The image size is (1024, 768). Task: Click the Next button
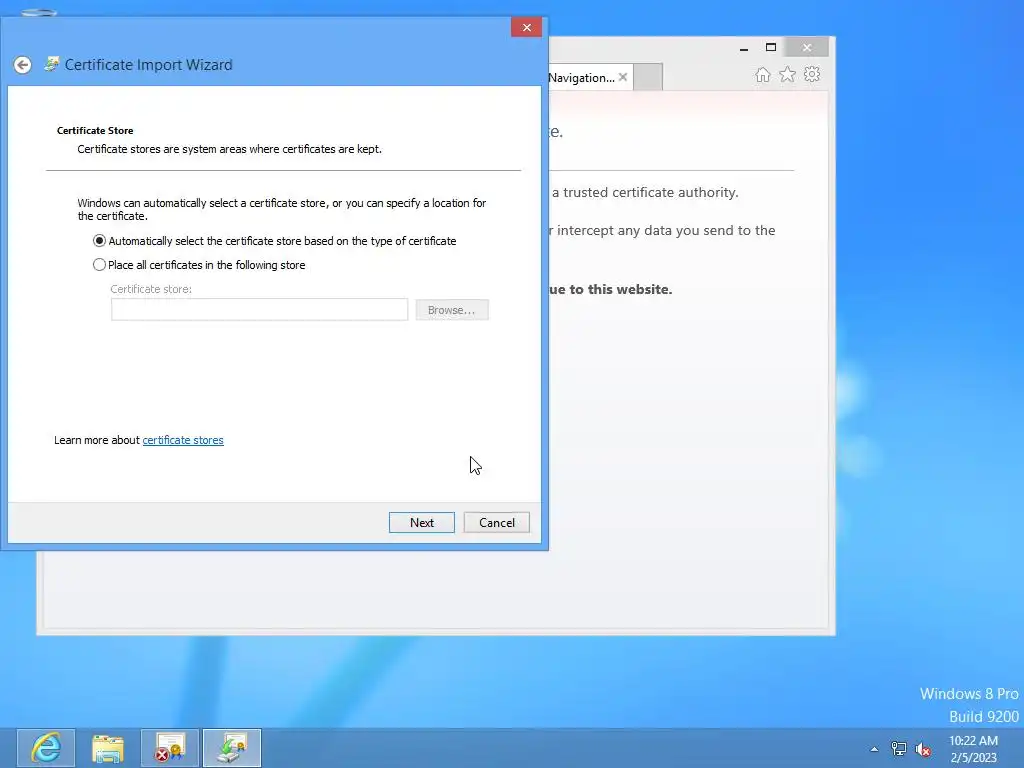pyautogui.click(x=422, y=522)
